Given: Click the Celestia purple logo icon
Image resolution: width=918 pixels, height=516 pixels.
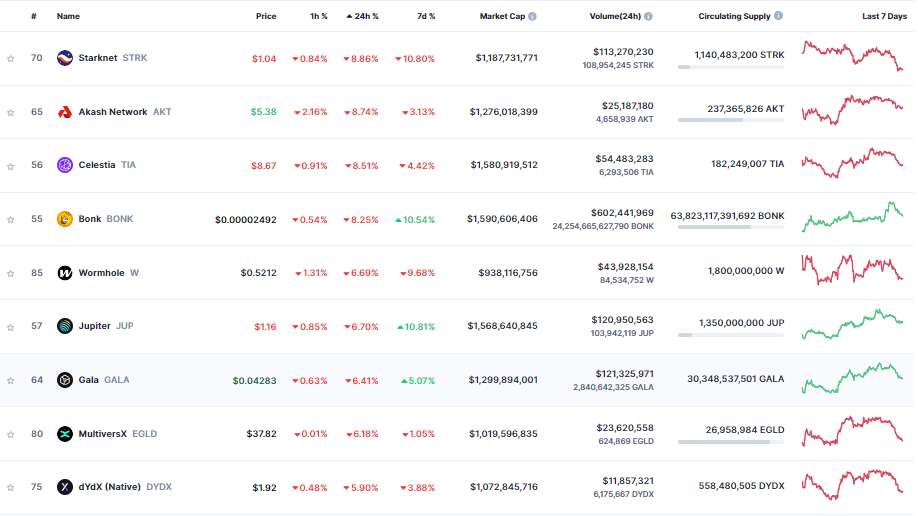Looking at the screenshot, I should pyautogui.click(x=64, y=165).
